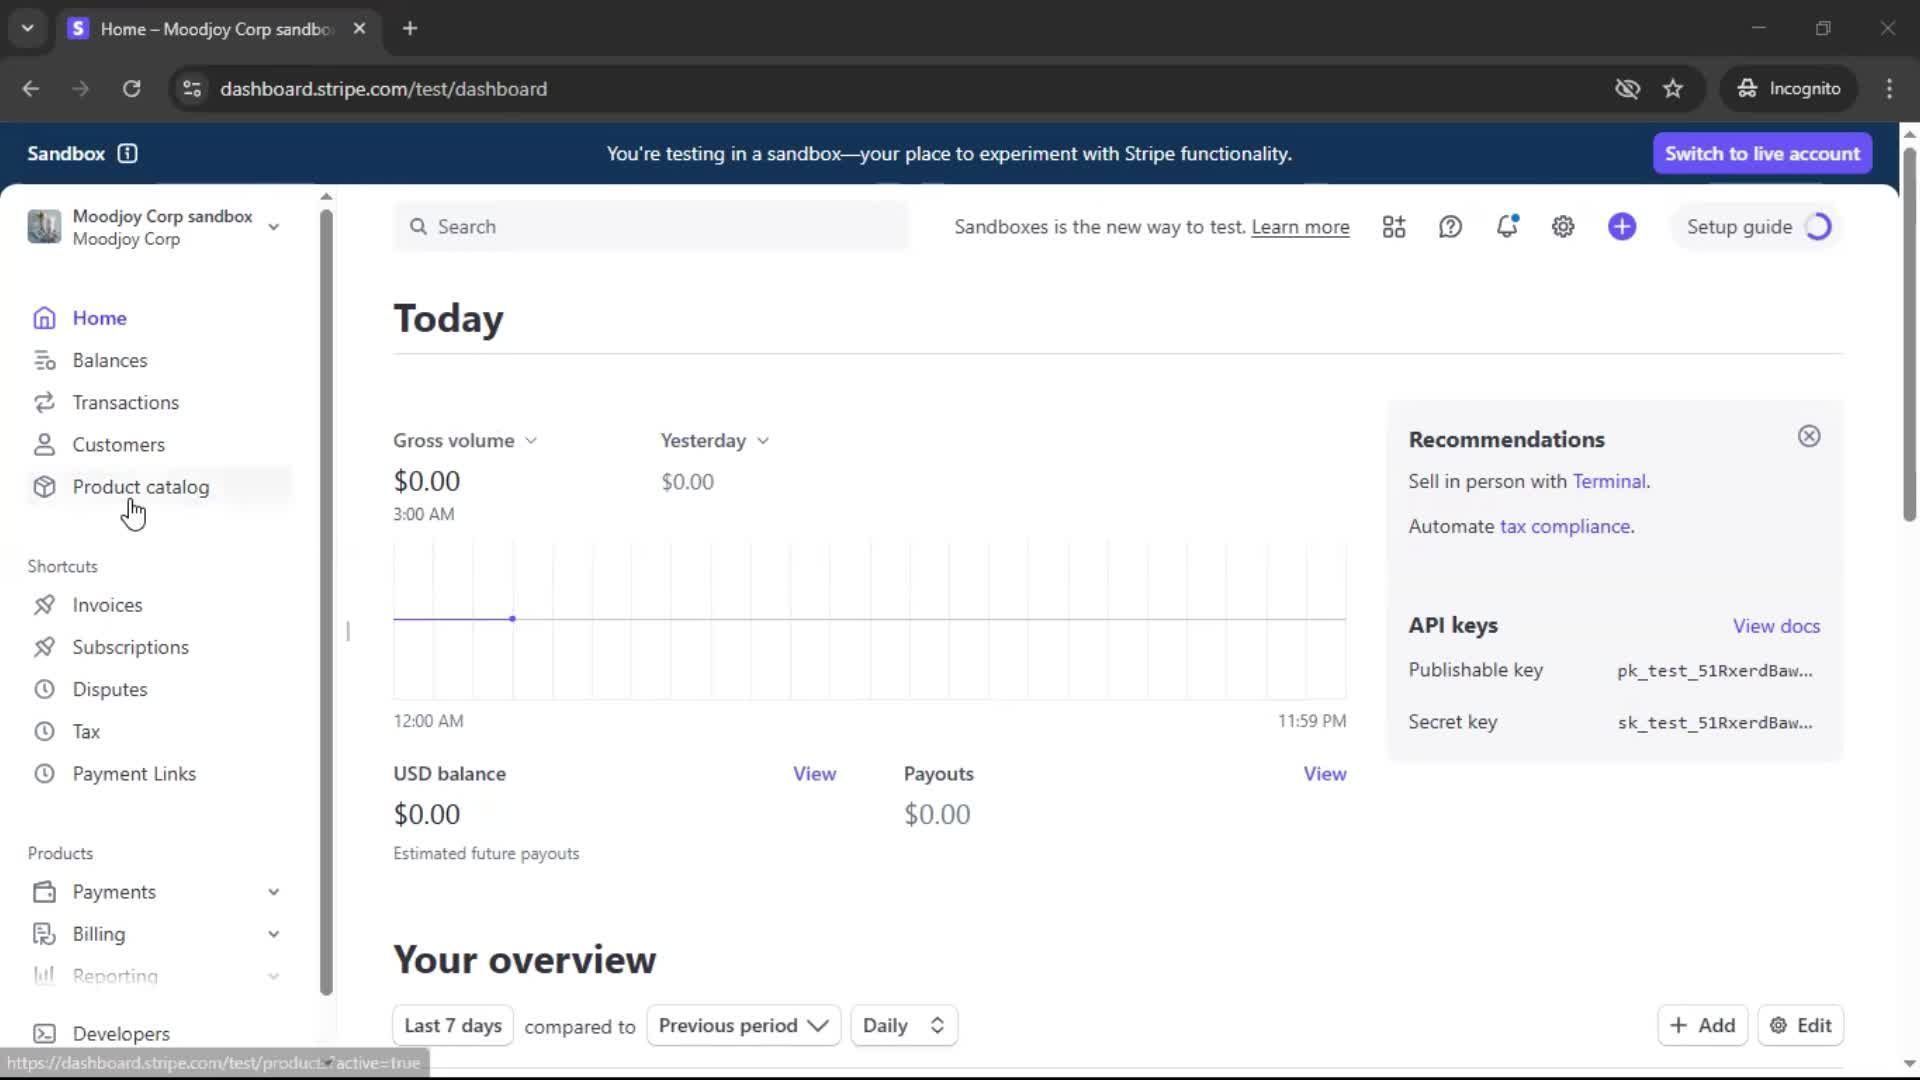Expand the Payments section
The height and width of the screenshot is (1080, 1920).
(273, 892)
